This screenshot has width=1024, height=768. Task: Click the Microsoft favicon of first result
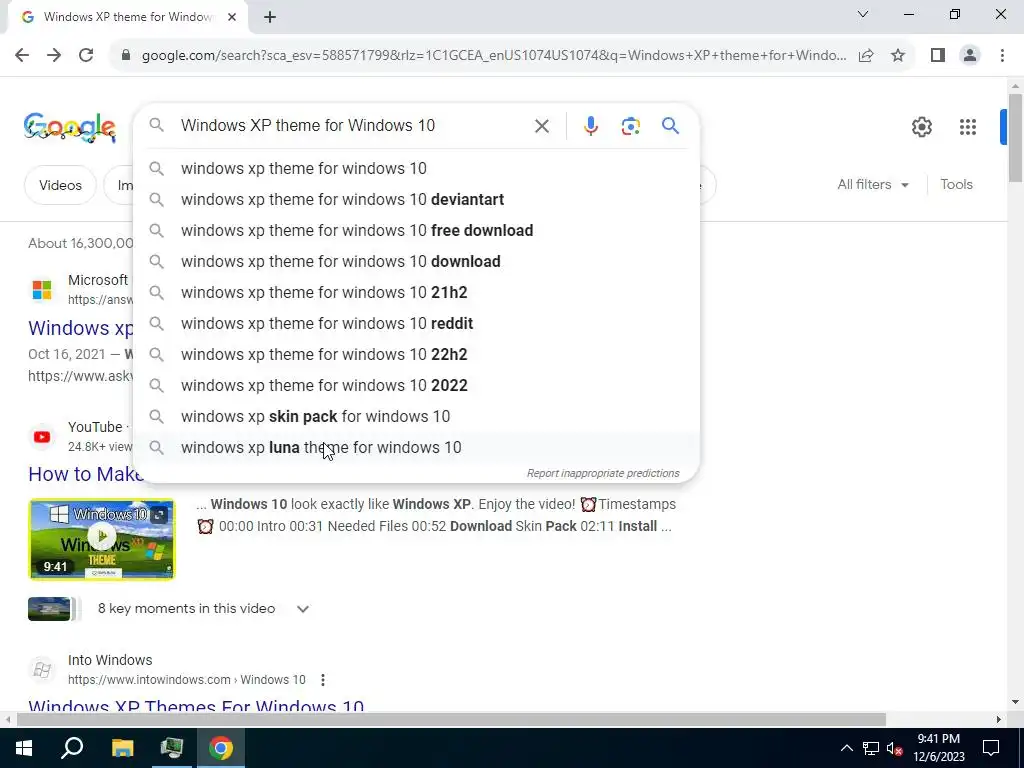click(x=42, y=290)
